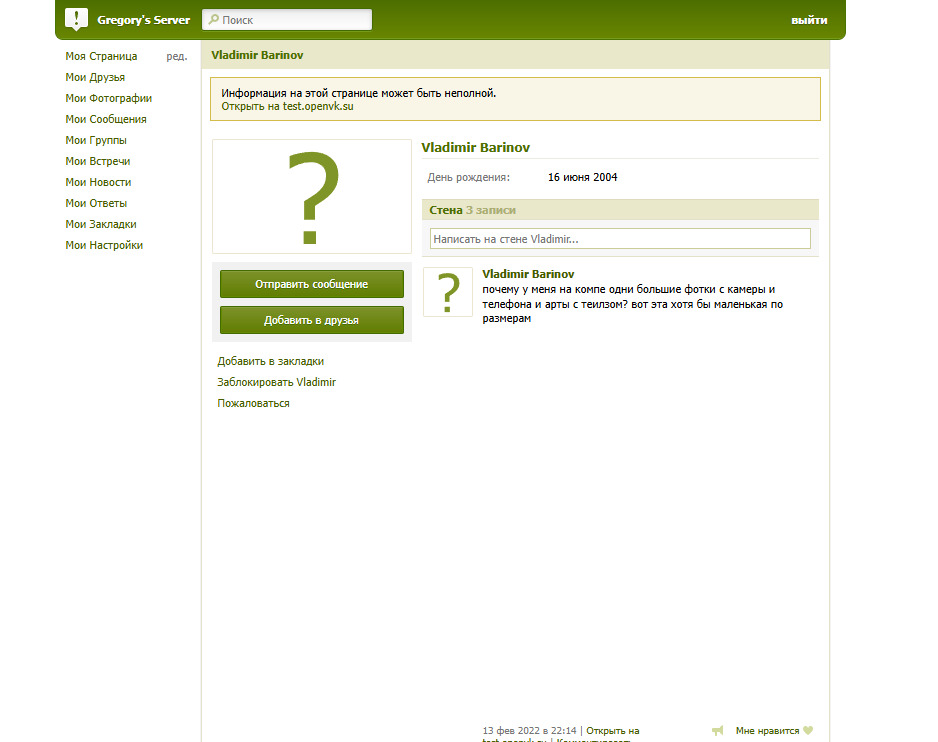Viewport: 938px width, 742px height.
Task: Navigate to Мои Группы
Action: click(96, 140)
